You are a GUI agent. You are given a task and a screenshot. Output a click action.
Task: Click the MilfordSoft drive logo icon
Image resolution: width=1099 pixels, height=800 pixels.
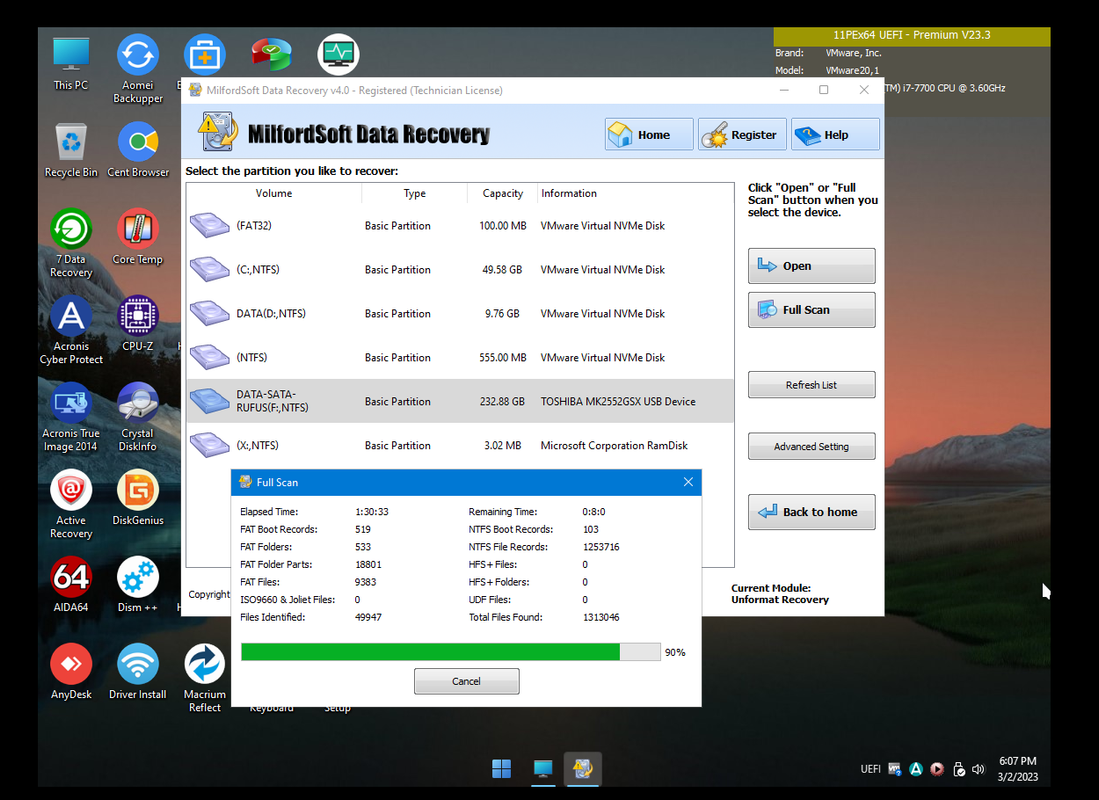click(x=218, y=131)
